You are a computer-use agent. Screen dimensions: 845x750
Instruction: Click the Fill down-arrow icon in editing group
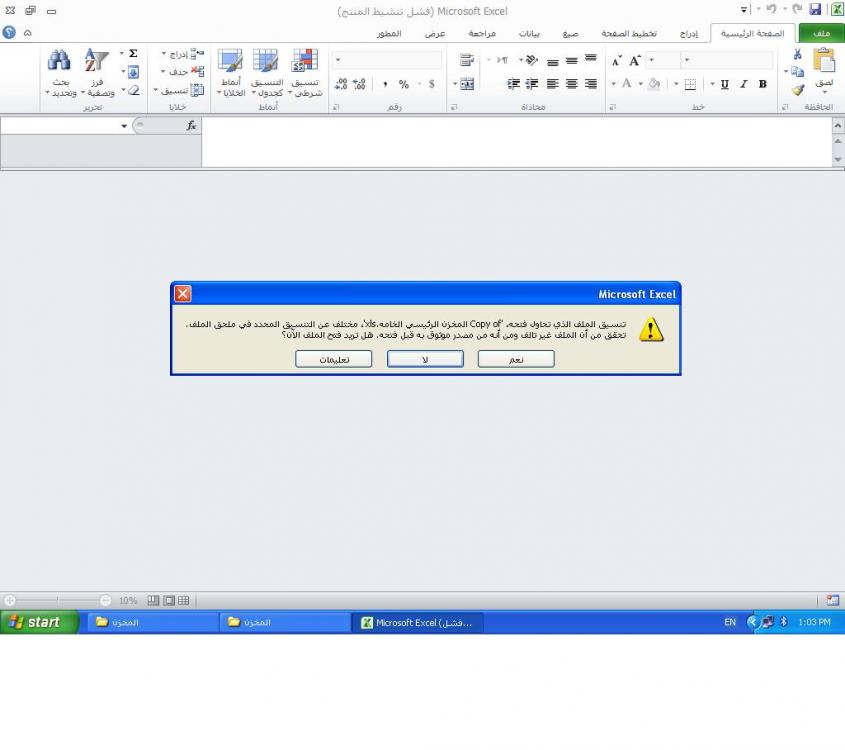pyautogui.click(x=133, y=72)
